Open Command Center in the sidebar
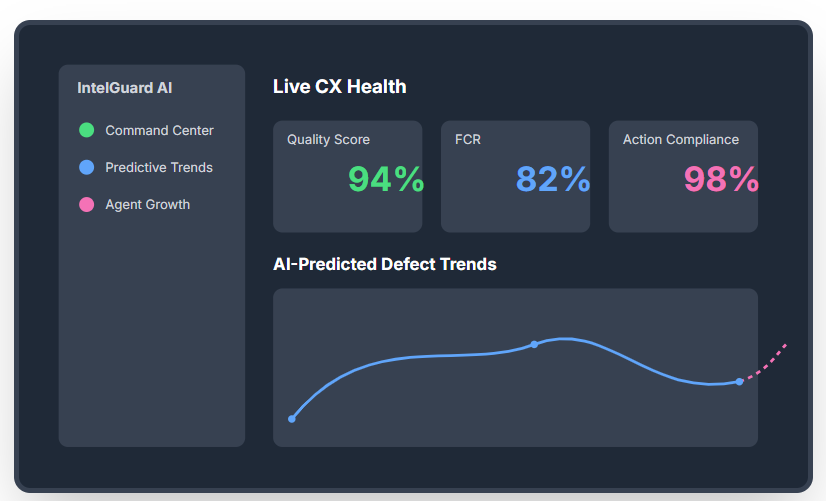 tap(159, 130)
